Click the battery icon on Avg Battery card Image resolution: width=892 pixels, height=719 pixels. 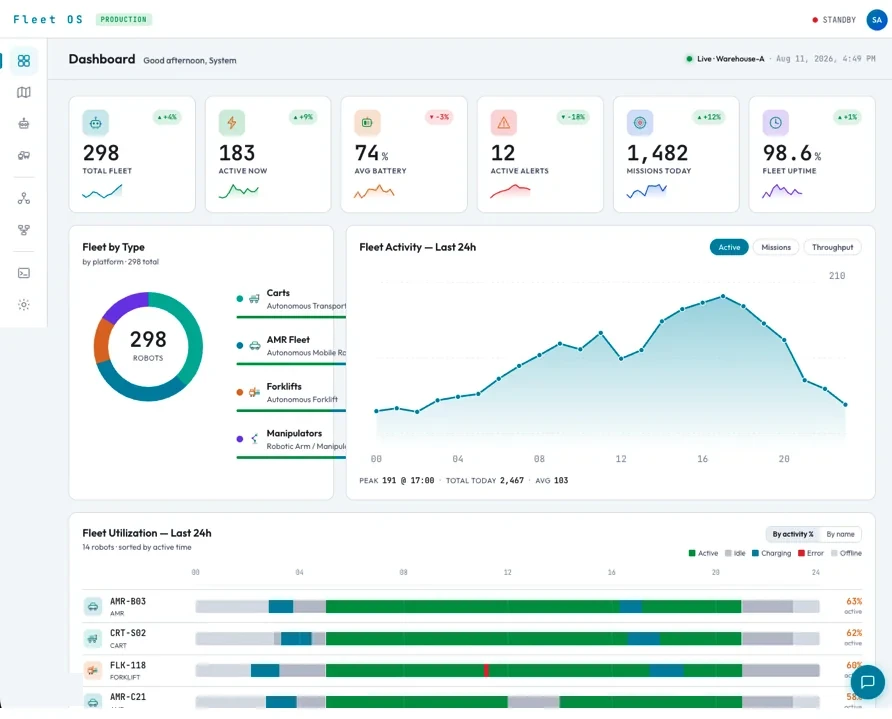(367, 123)
